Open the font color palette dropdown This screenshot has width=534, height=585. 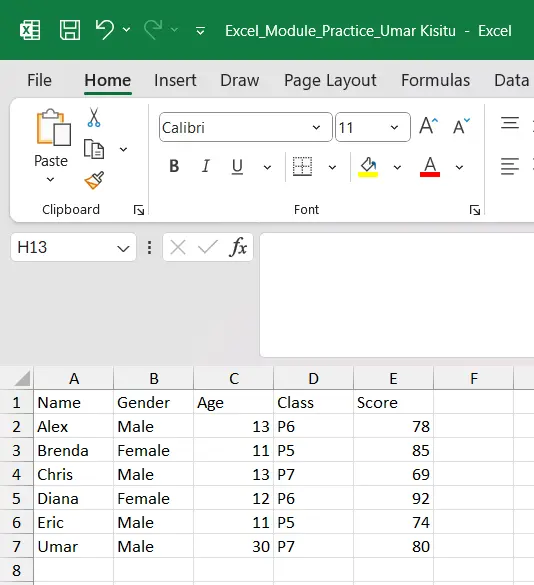pos(459,167)
